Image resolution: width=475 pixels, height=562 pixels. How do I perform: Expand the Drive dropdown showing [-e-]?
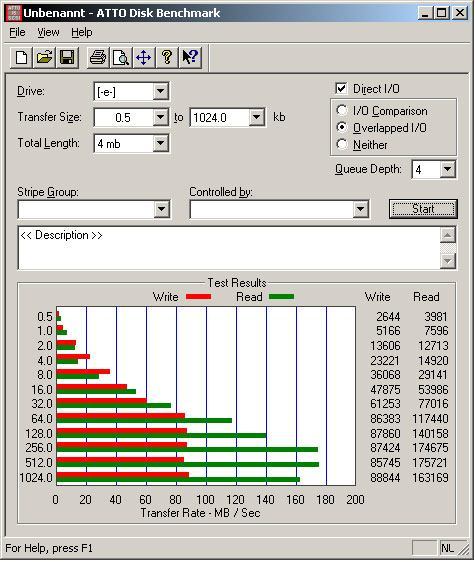(161, 92)
